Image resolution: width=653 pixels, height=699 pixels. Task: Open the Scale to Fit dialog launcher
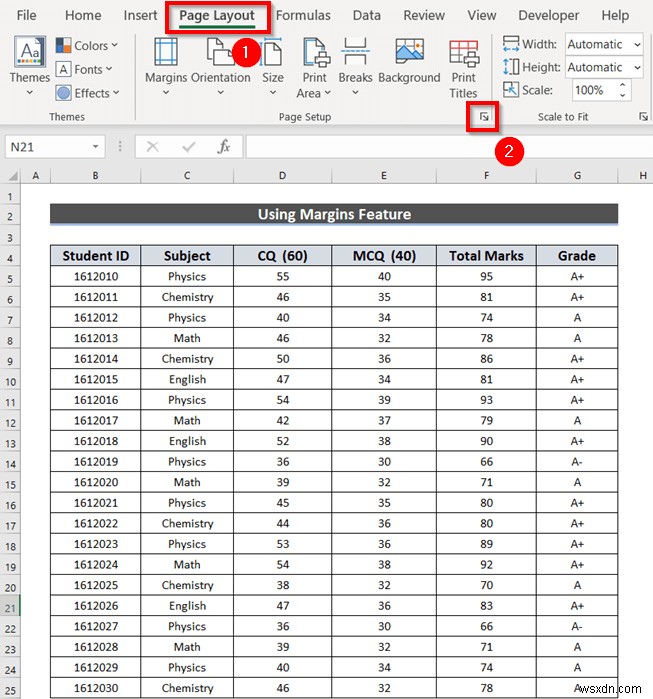coord(643,117)
